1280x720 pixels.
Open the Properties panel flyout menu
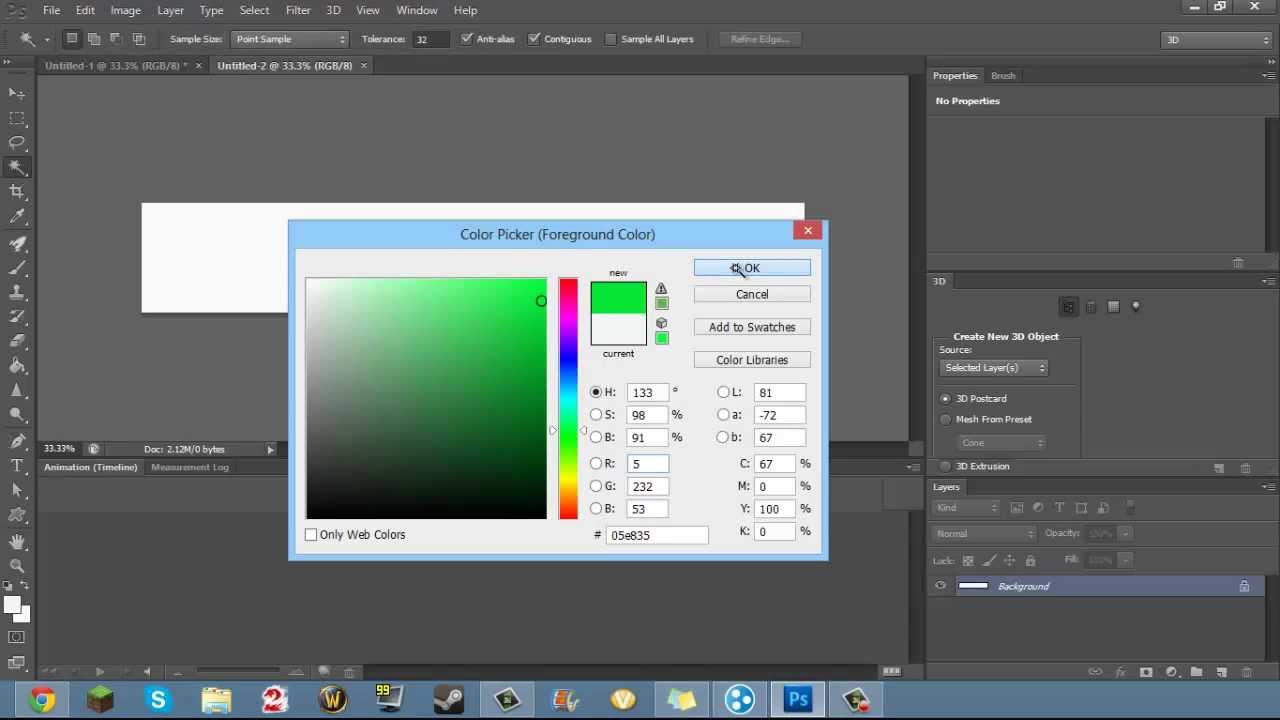[x=1268, y=76]
